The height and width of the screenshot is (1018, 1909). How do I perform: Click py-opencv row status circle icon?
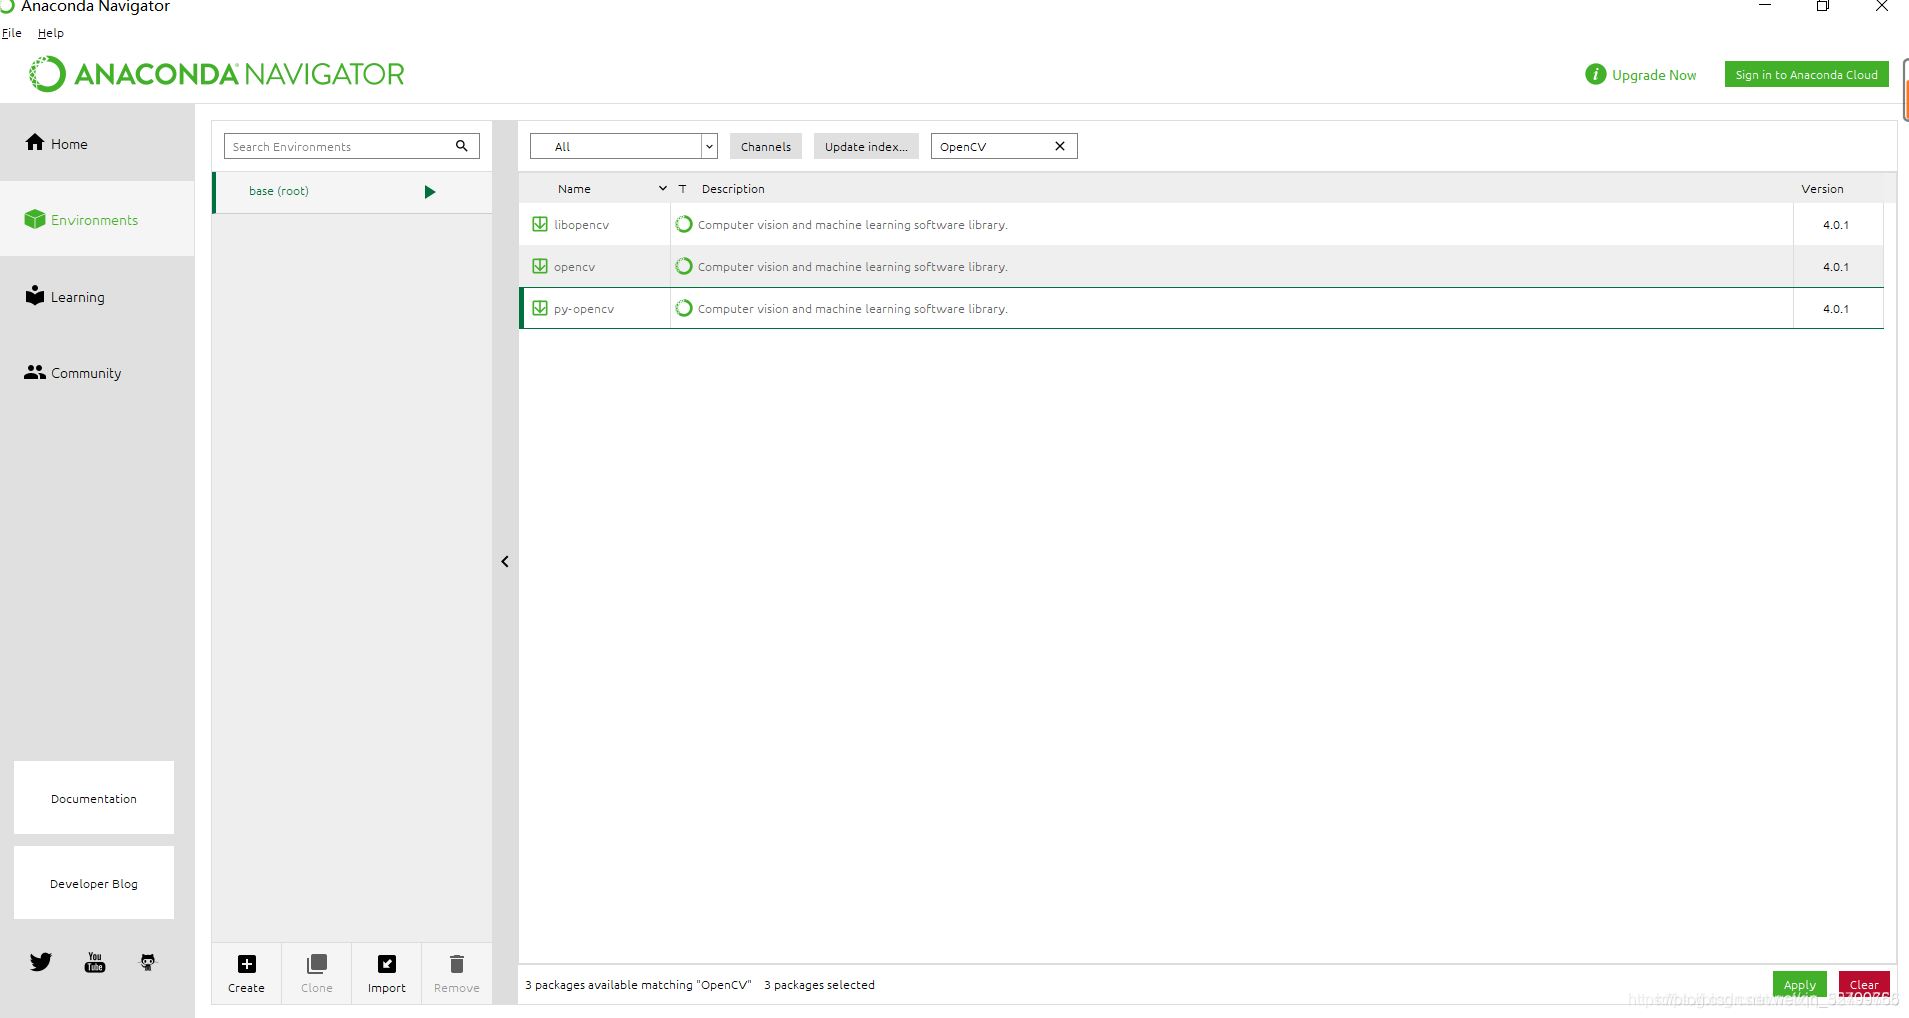pyautogui.click(x=684, y=308)
